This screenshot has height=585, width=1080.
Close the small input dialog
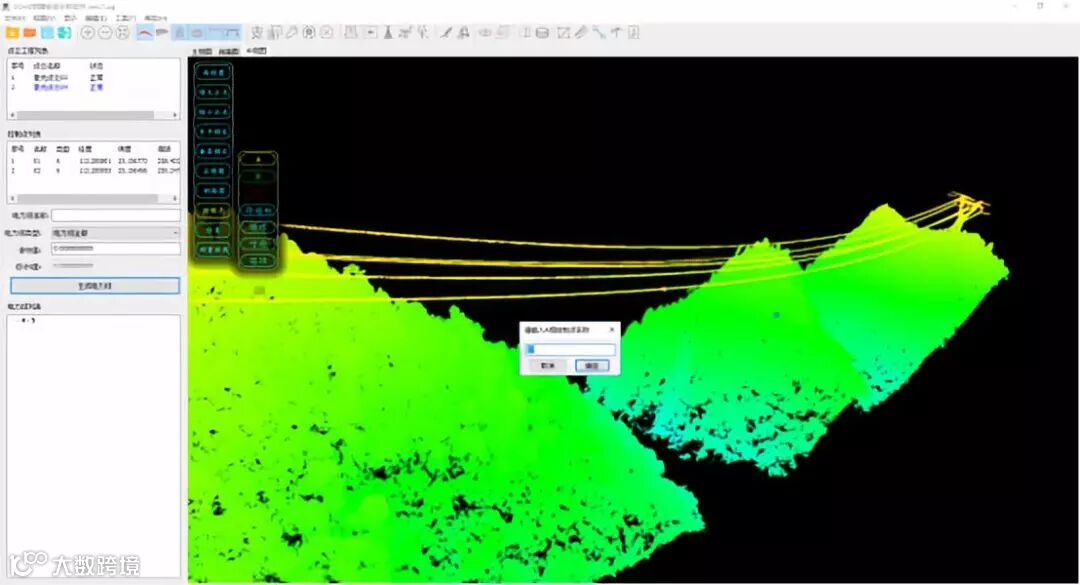pos(612,330)
